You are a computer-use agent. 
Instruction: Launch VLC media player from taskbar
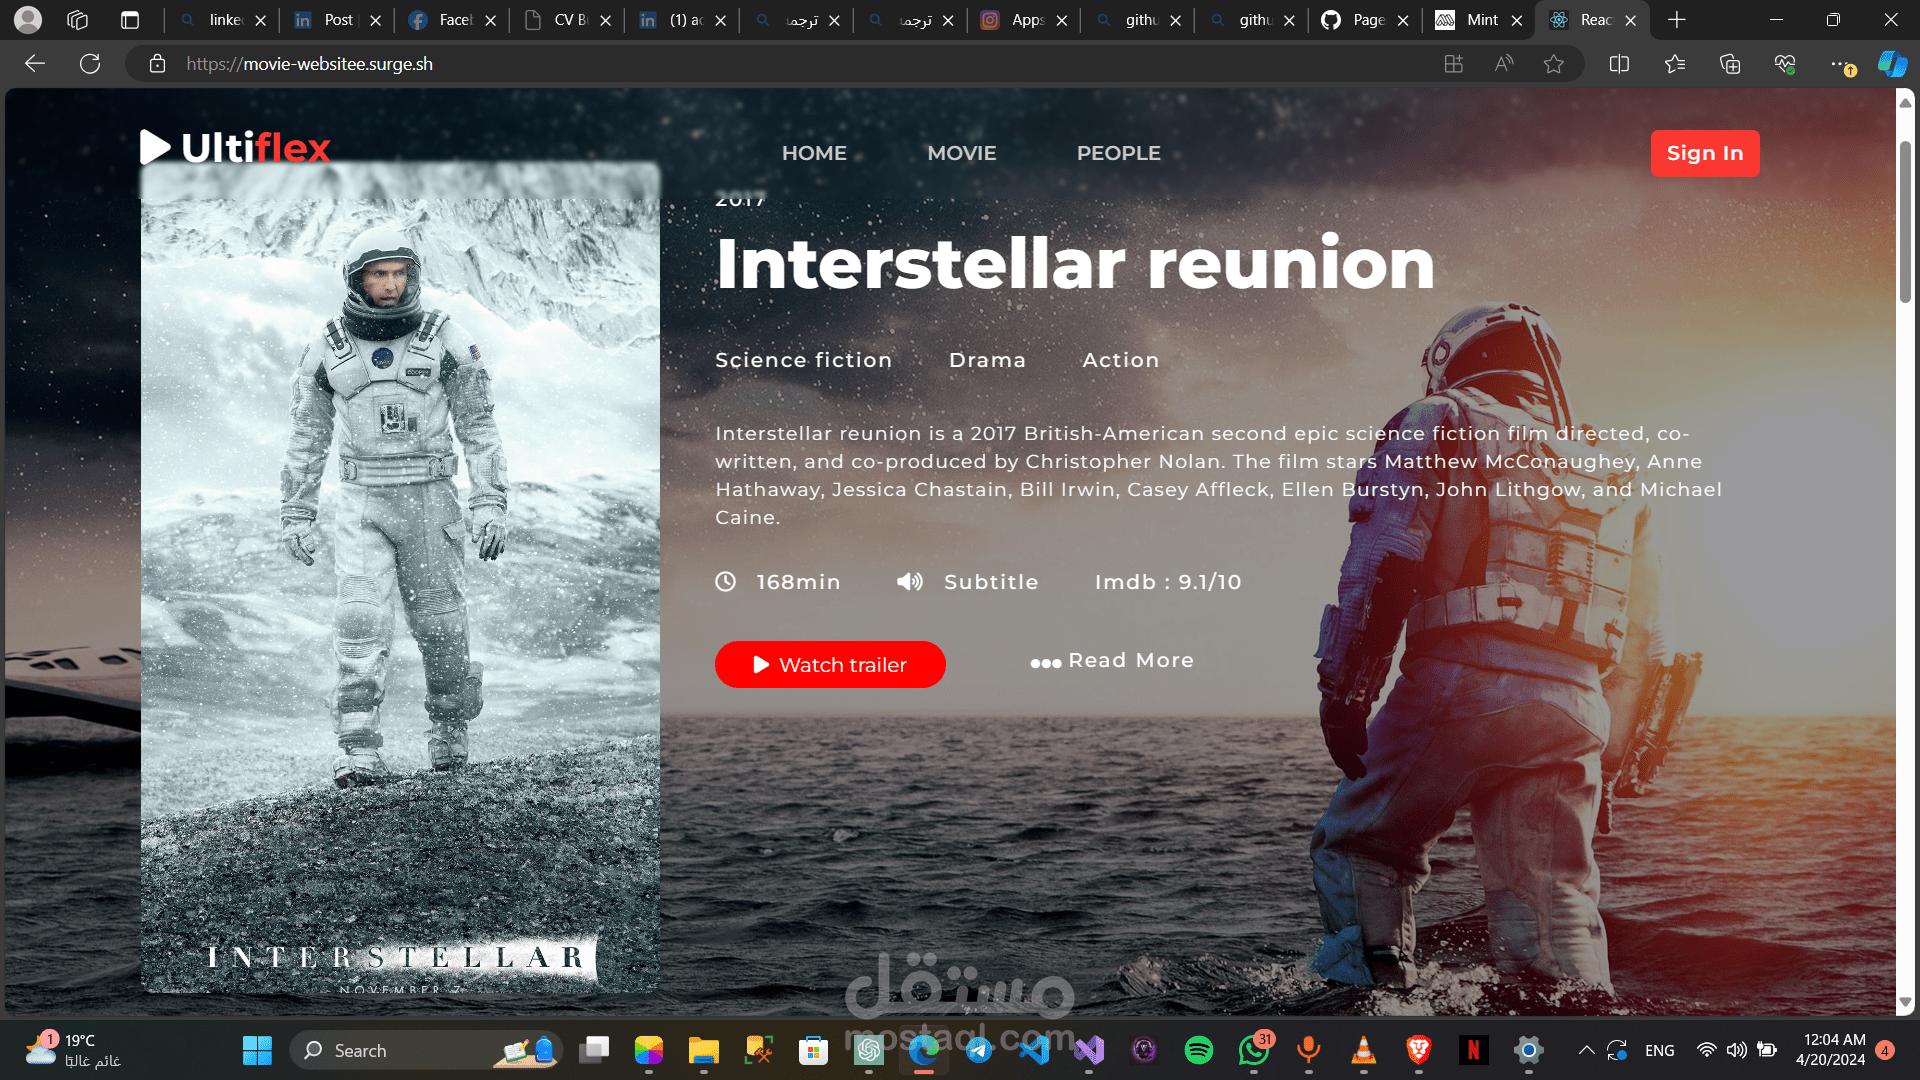point(1364,1050)
